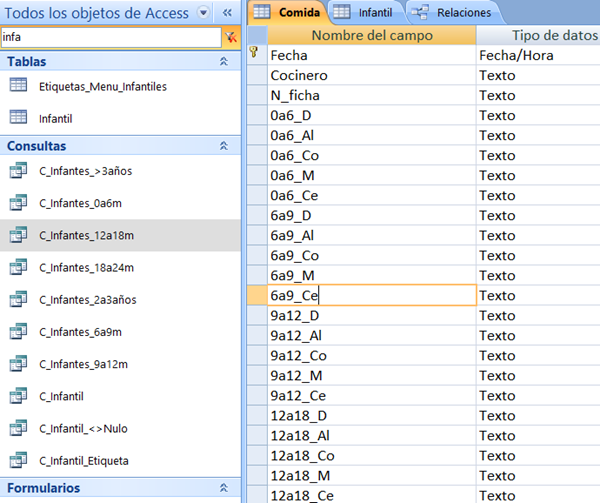Click the Infantil table icon in navigation pane
600x503 pixels.
[x=18, y=118]
